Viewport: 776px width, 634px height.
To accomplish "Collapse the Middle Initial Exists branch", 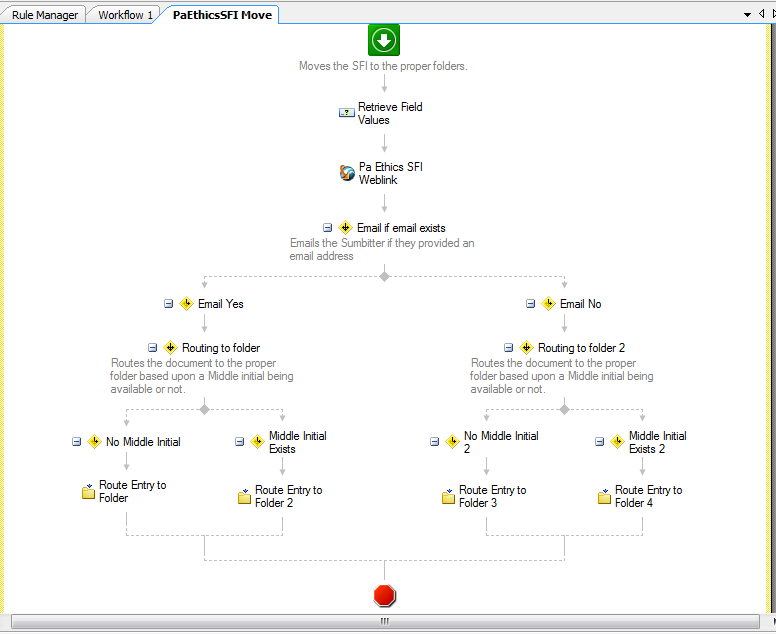I will tap(240, 441).
